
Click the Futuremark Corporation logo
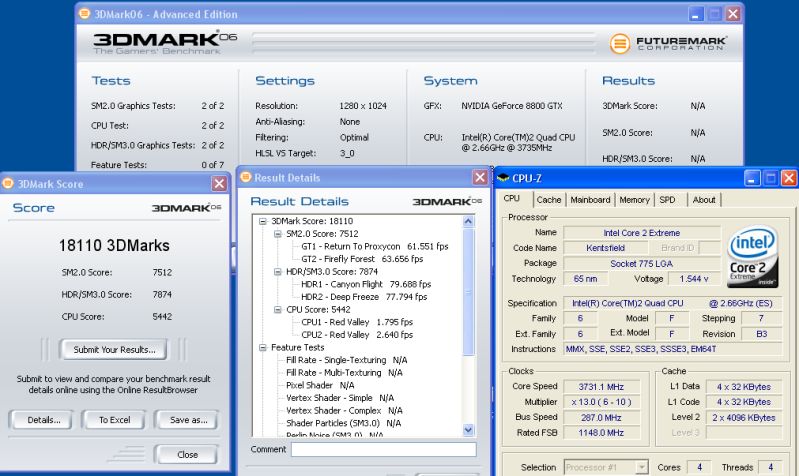tap(668, 43)
